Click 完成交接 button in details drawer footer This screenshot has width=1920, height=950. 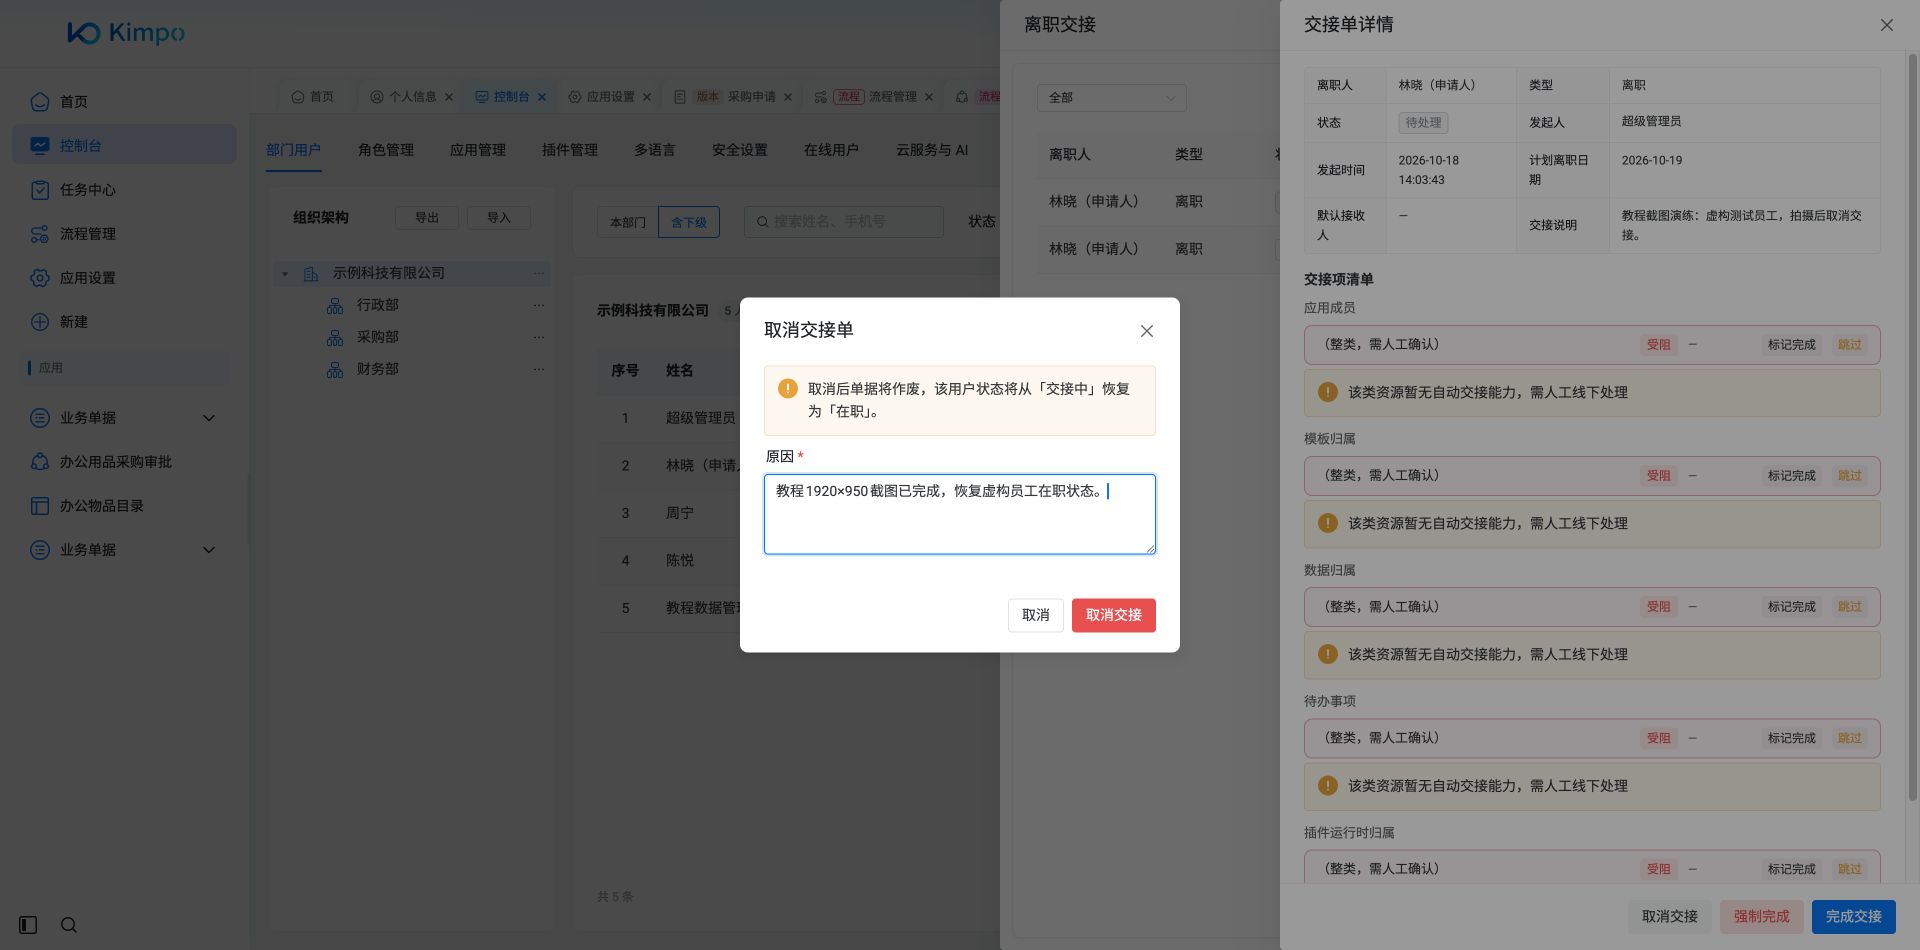tap(1853, 916)
